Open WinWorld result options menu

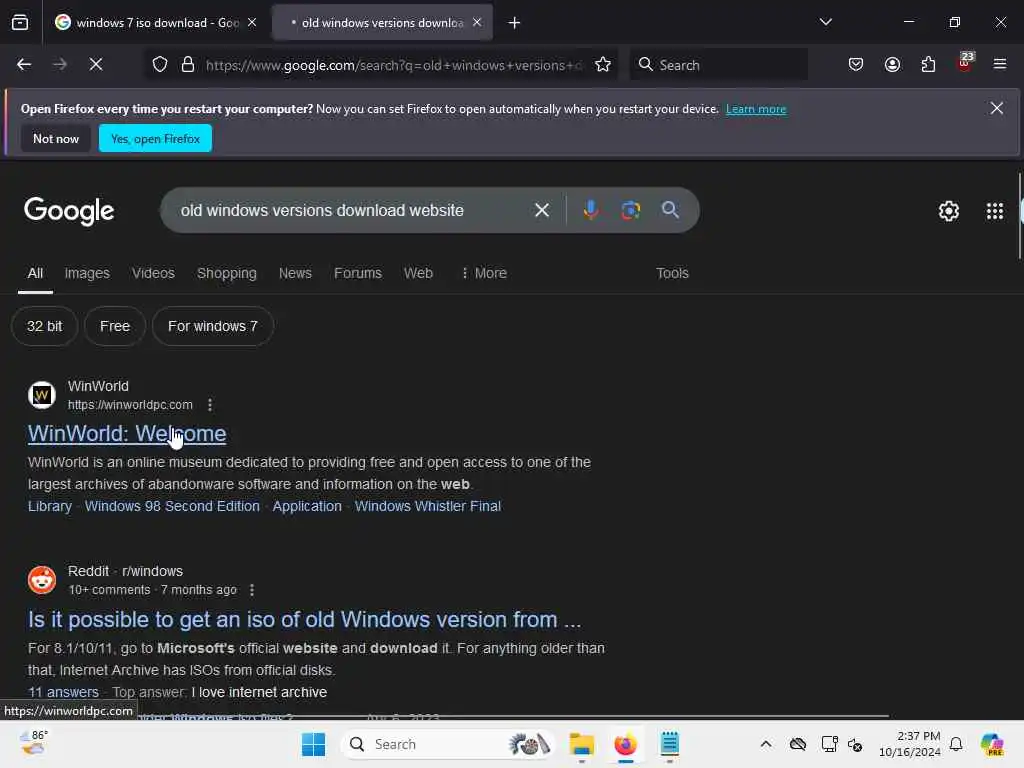tap(210, 405)
